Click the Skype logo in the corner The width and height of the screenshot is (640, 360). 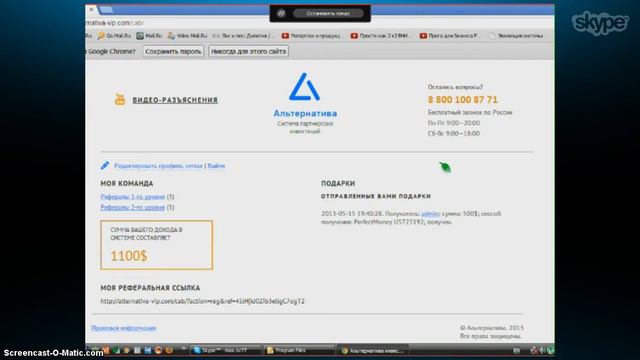[x=600, y=23]
